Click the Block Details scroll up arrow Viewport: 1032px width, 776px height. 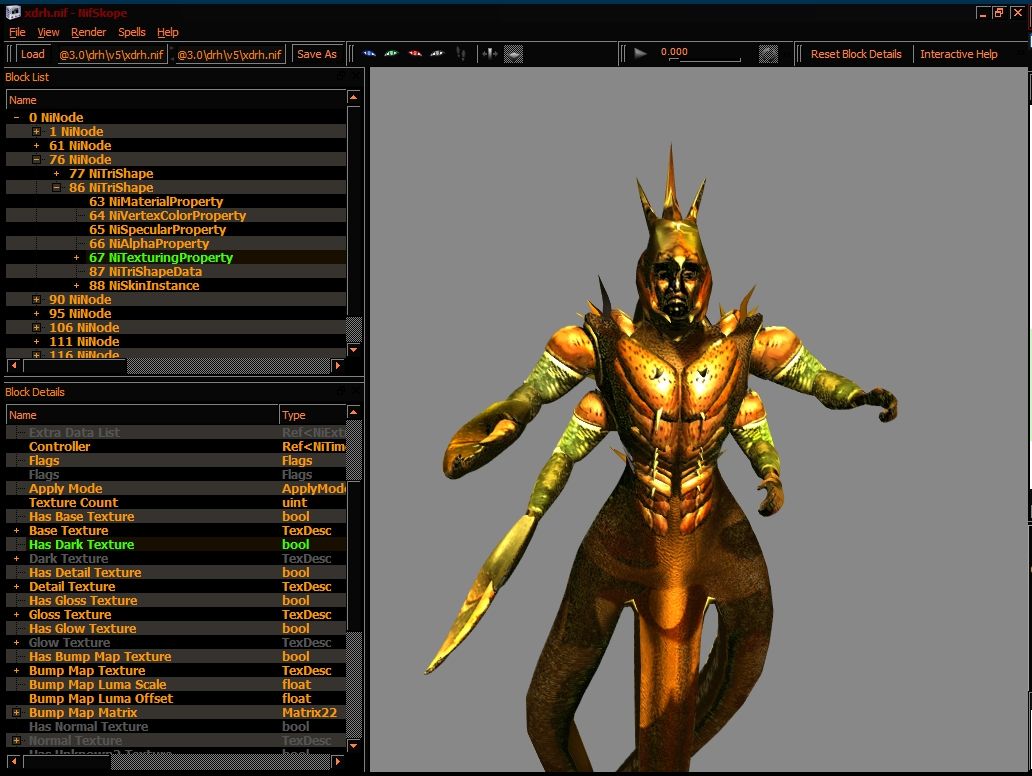pyautogui.click(x=353, y=413)
